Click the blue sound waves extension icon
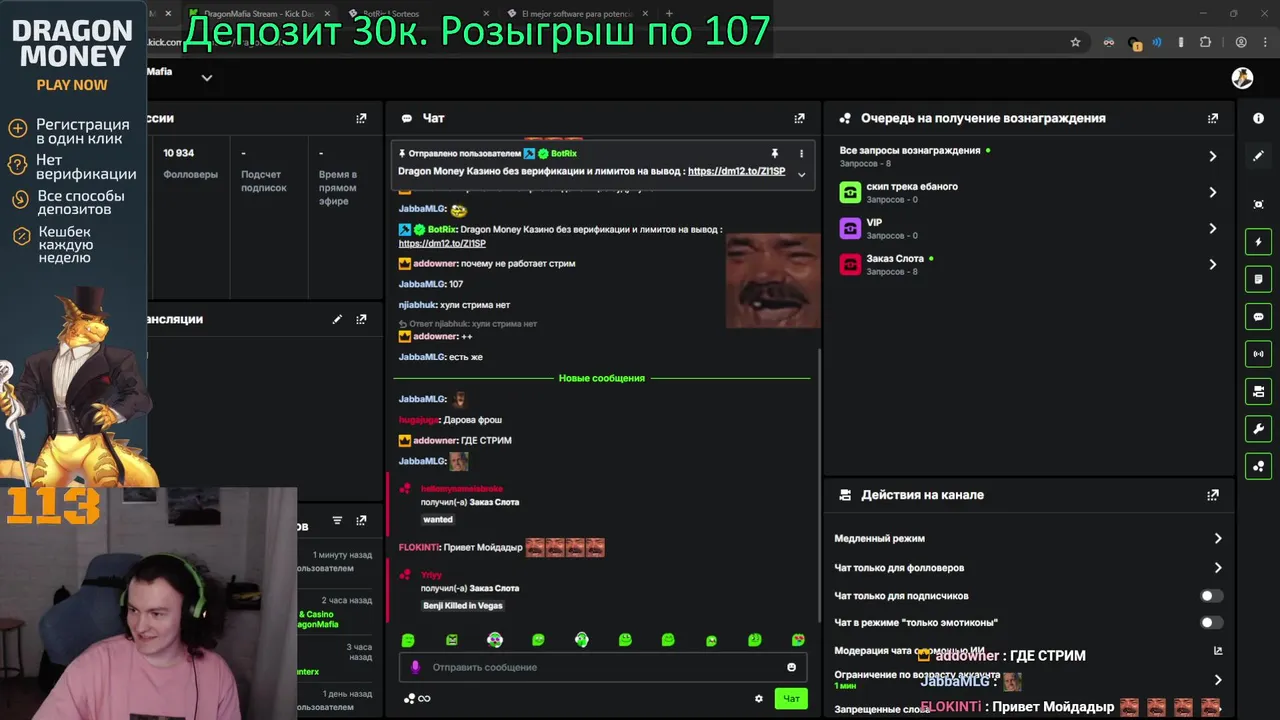The image size is (1280, 720). coord(1157,42)
